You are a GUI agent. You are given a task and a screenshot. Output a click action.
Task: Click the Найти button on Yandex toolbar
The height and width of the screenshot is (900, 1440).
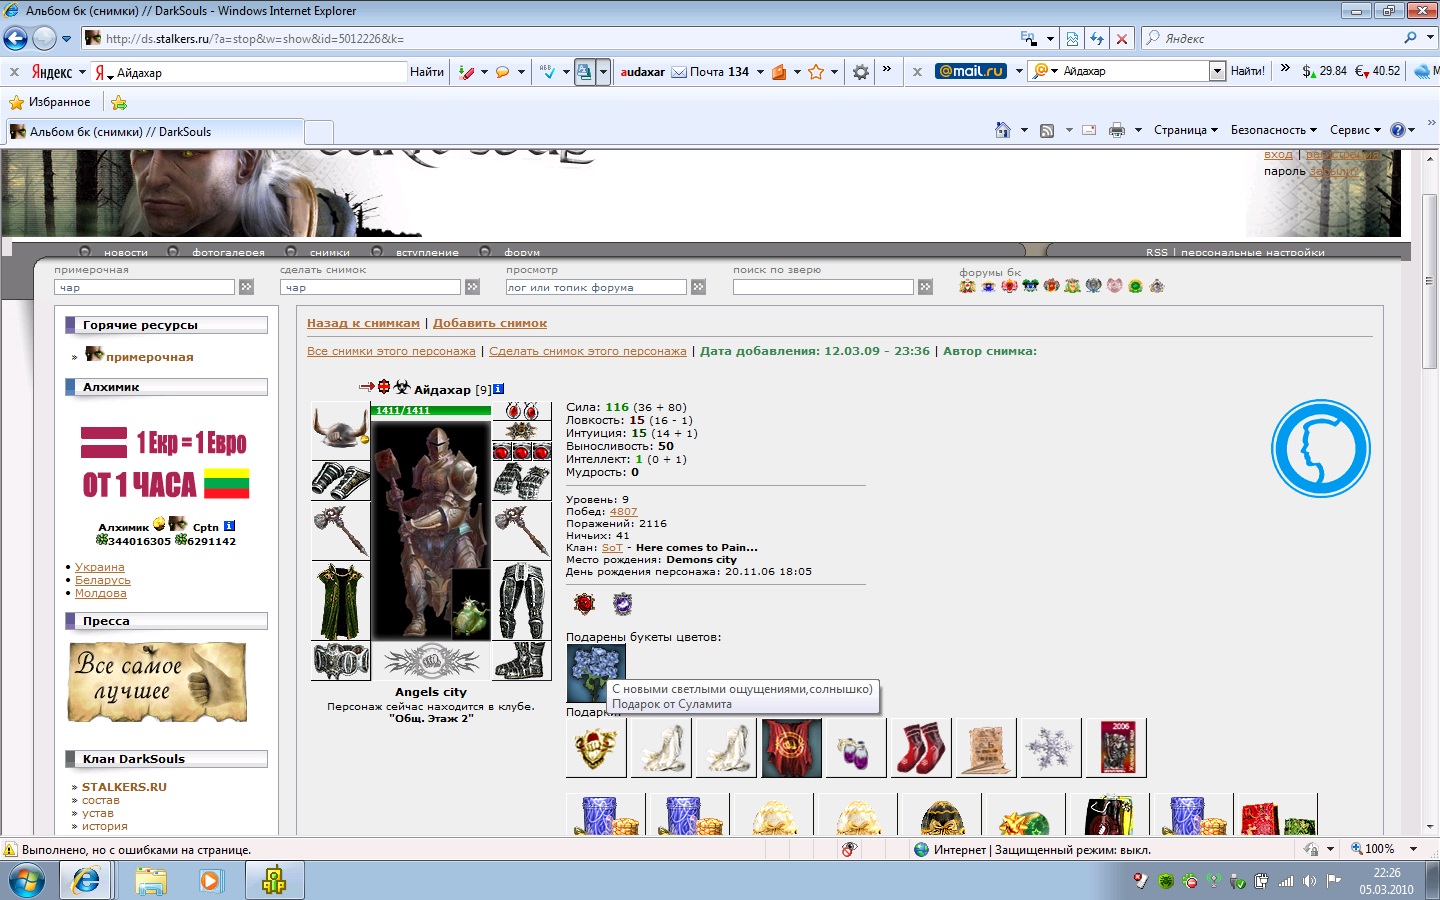tap(427, 72)
